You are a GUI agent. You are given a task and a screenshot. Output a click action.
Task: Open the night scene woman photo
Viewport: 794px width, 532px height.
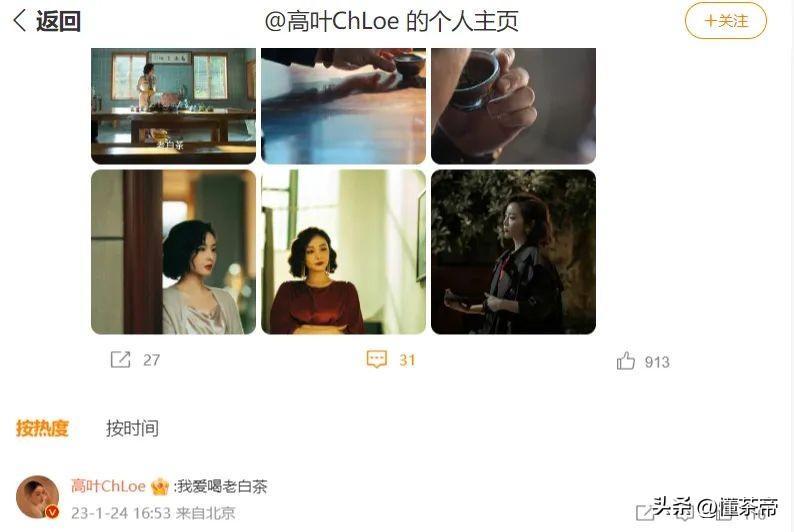point(513,252)
